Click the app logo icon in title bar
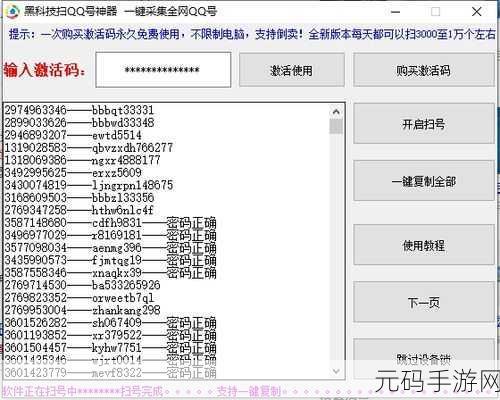500x400 pixels. pyautogui.click(x=13, y=11)
